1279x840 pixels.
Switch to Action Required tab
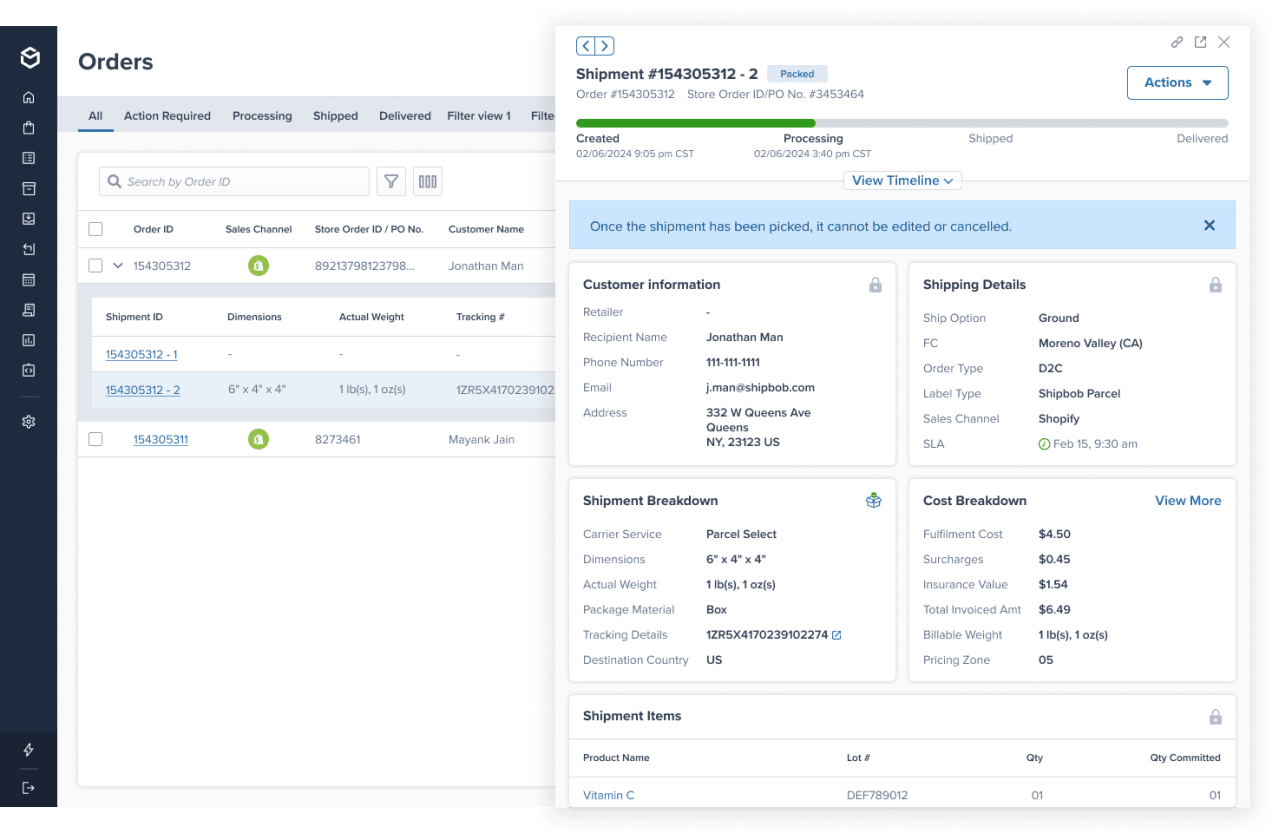[167, 116]
